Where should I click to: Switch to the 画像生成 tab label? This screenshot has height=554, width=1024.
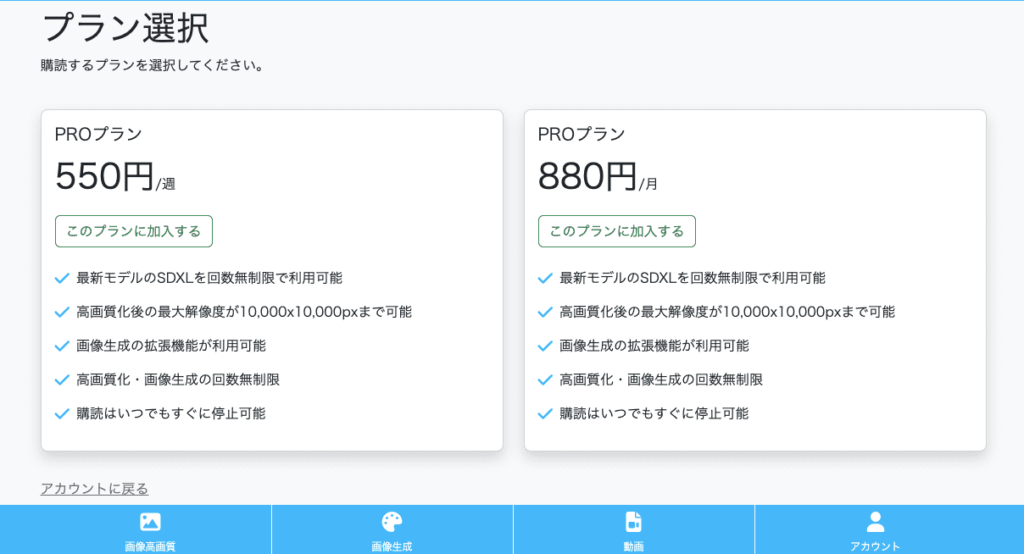pyautogui.click(x=392, y=546)
